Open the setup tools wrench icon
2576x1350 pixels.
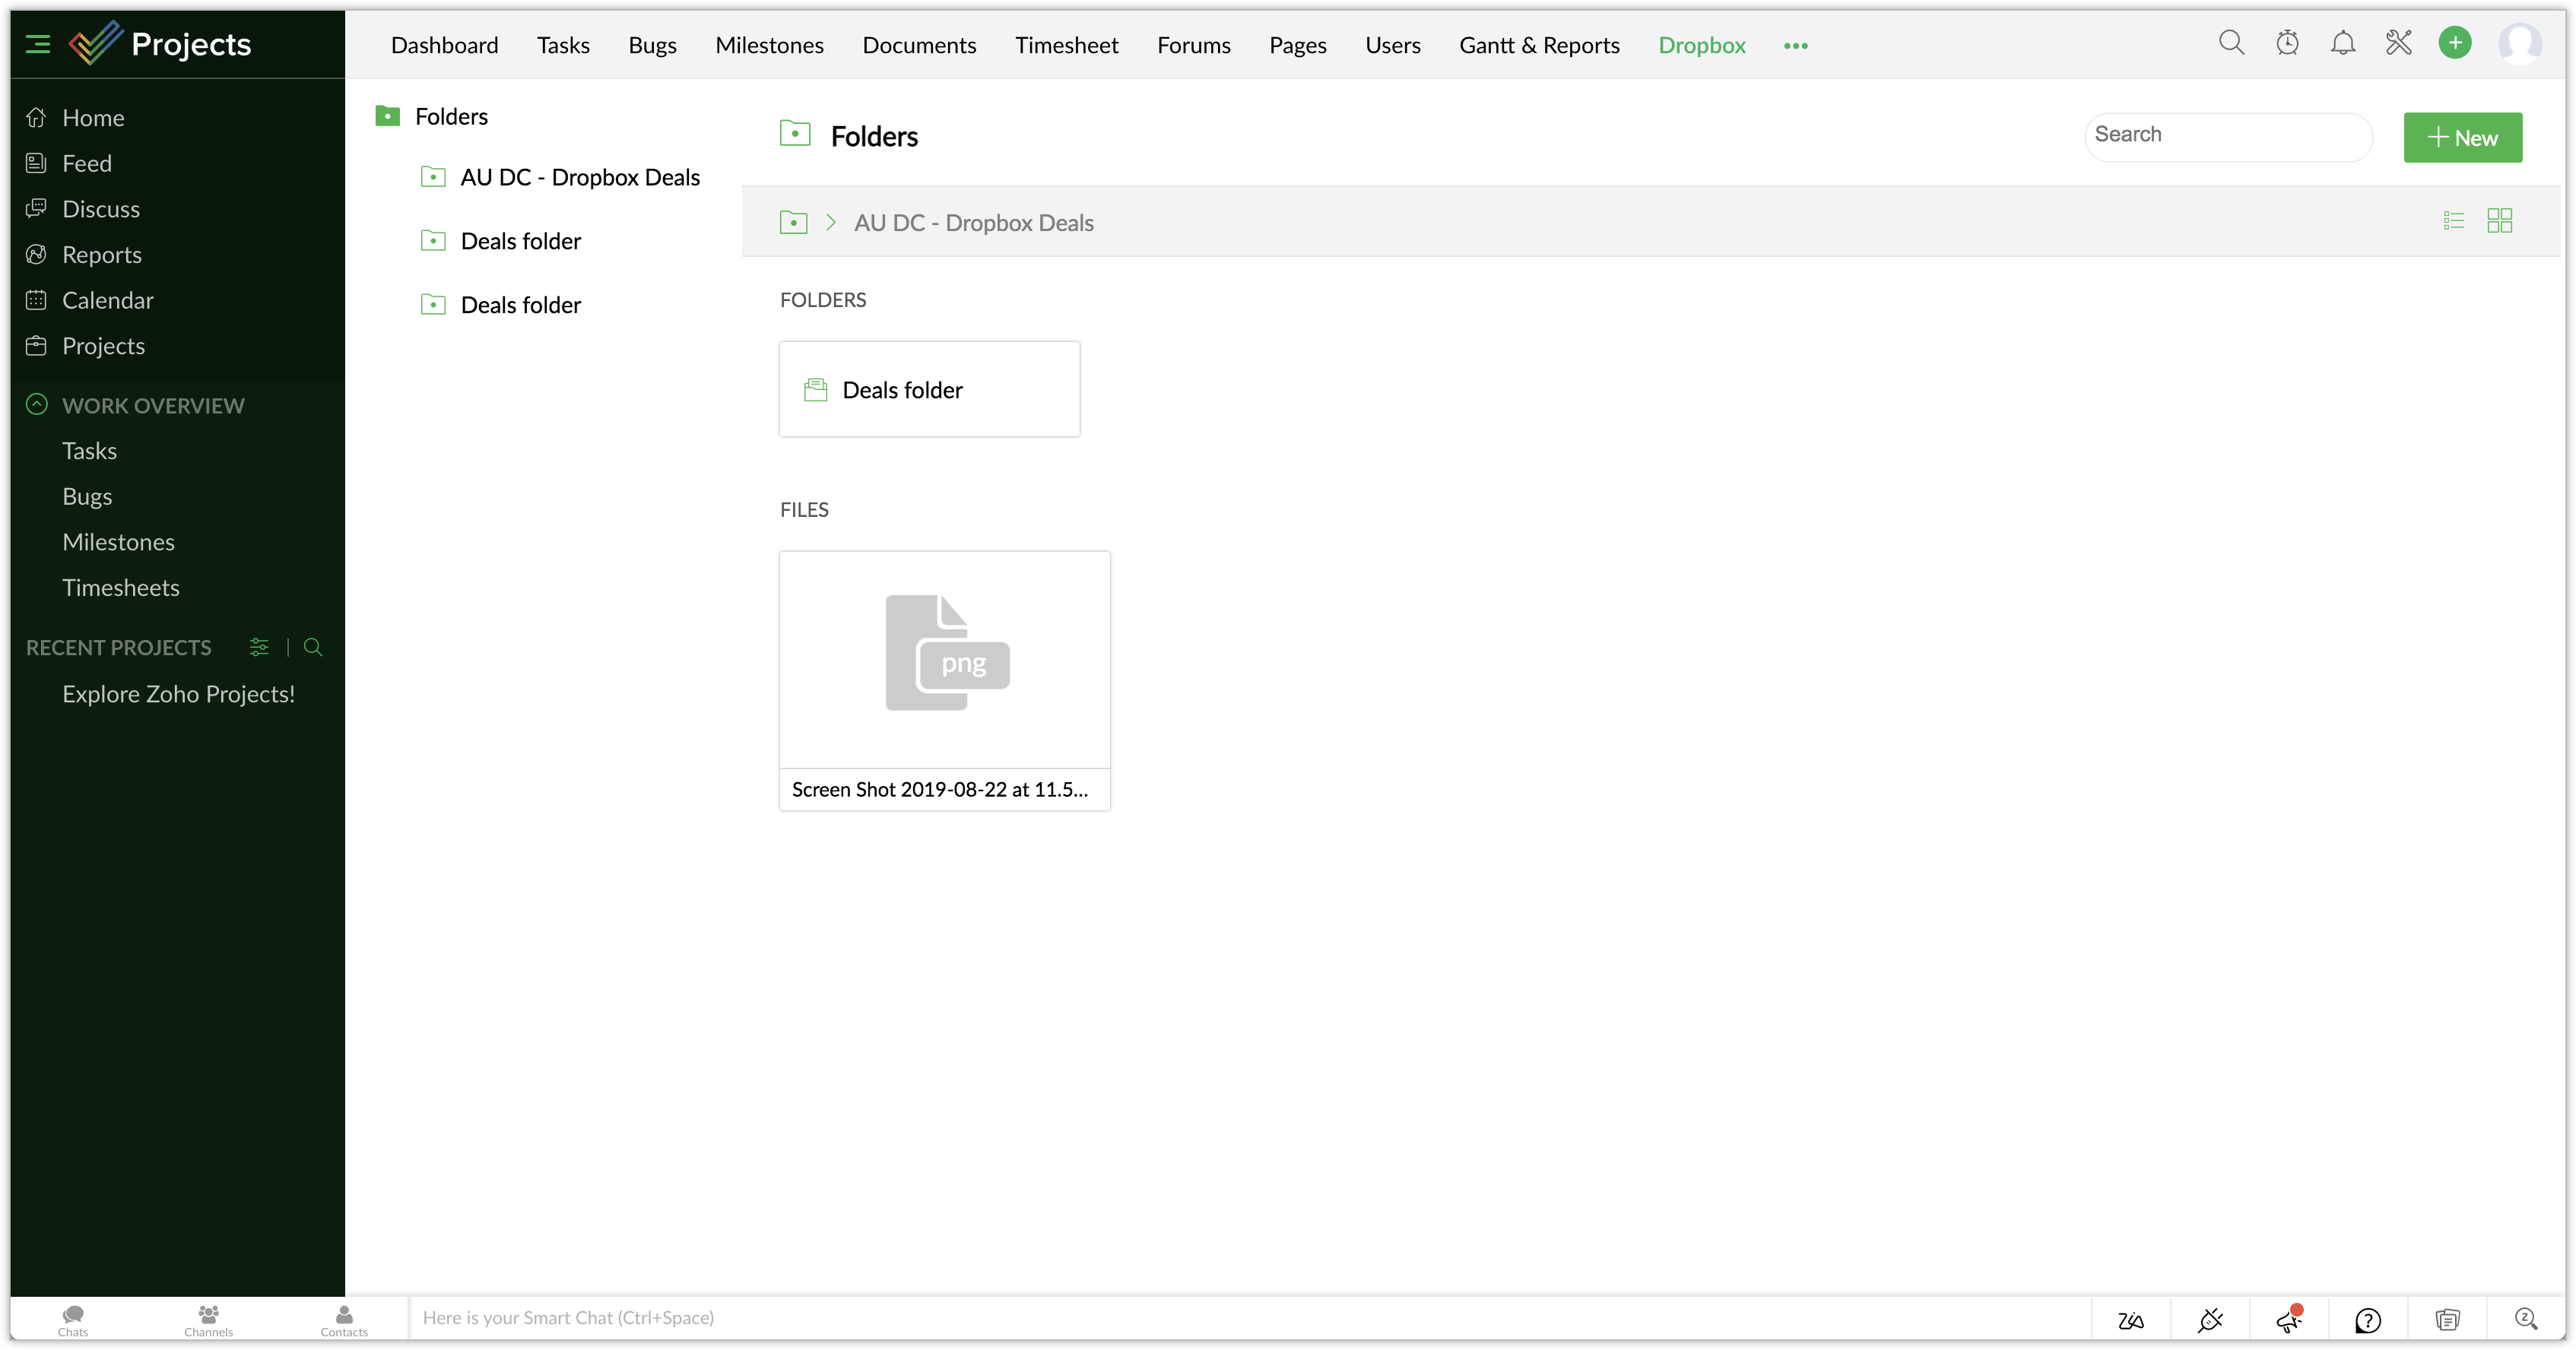tap(2398, 43)
